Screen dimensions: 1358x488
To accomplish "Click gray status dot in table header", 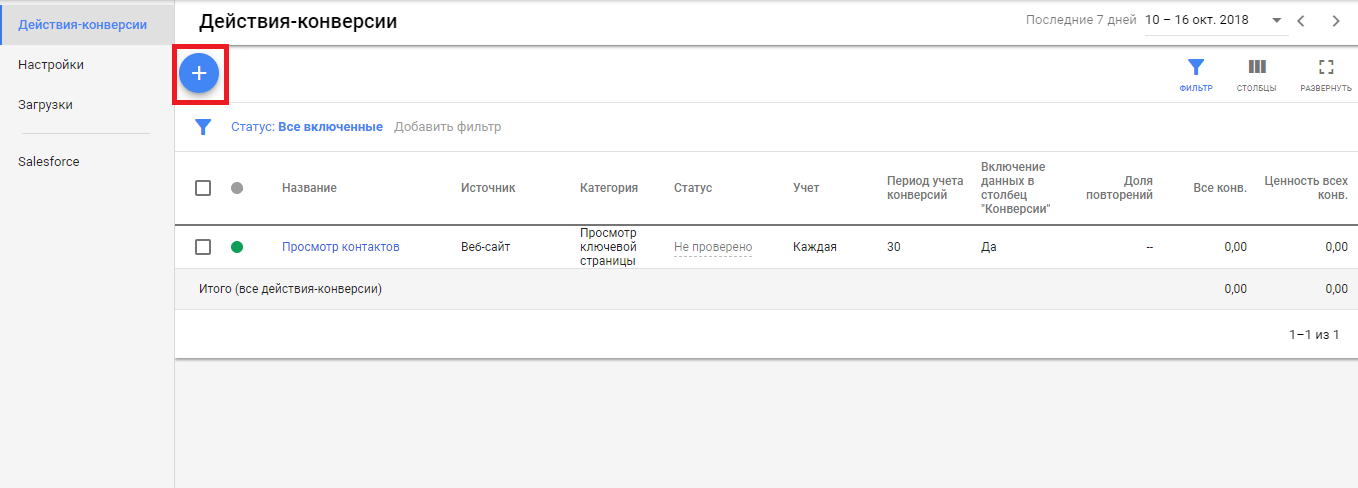I will click(x=237, y=188).
